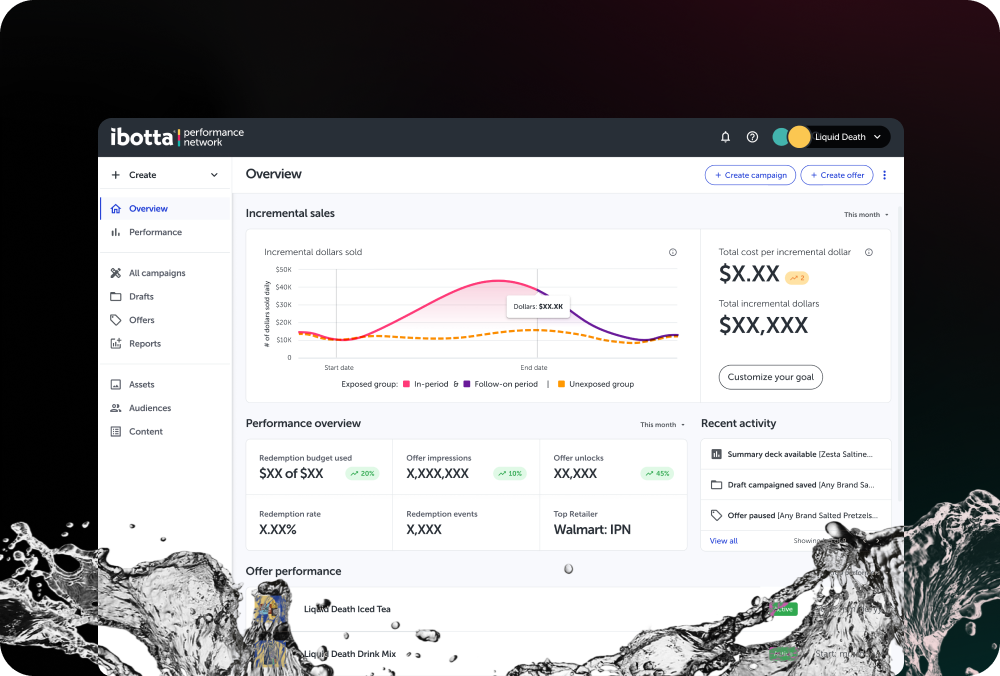Click the Draft campaign saved folder icon
Viewport: 1000px width, 676px height.
point(716,485)
